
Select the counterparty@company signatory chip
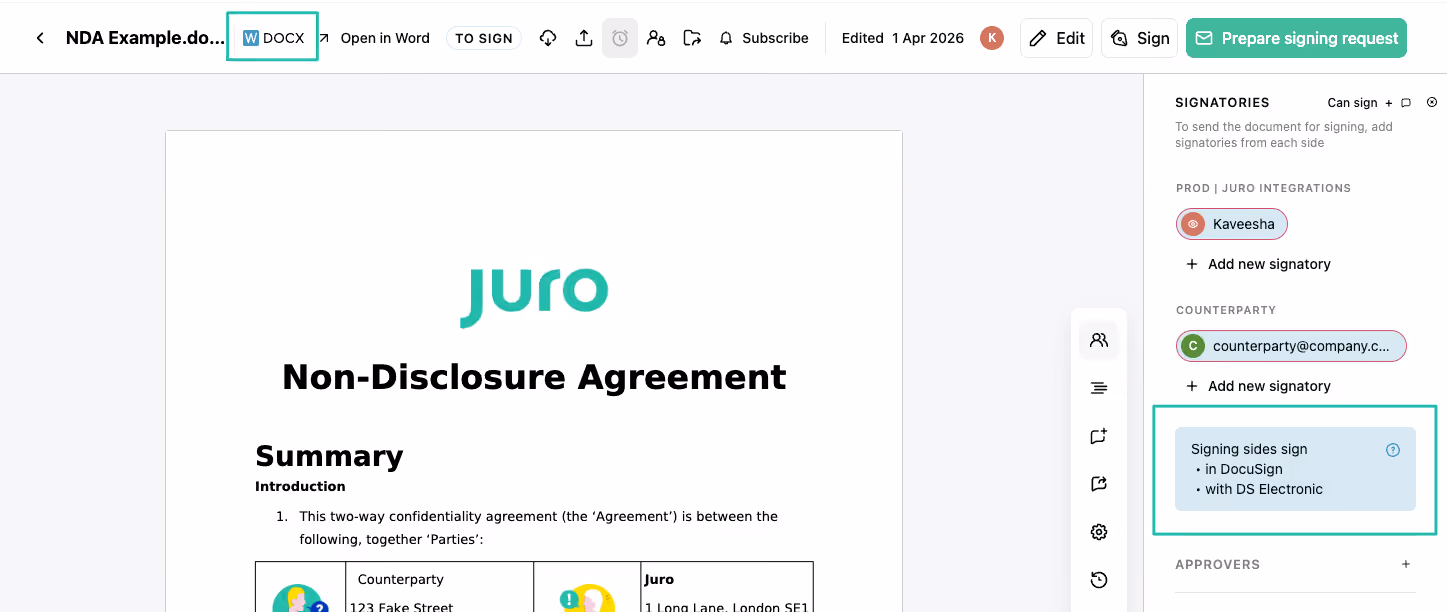1291,346
